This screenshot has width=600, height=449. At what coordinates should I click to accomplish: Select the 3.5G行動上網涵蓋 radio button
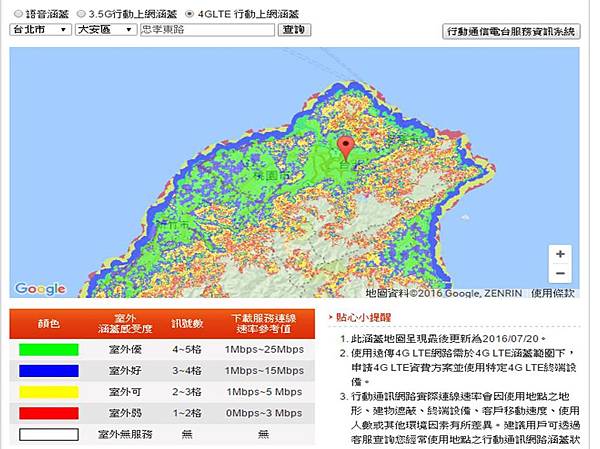[x=81, y=14]
